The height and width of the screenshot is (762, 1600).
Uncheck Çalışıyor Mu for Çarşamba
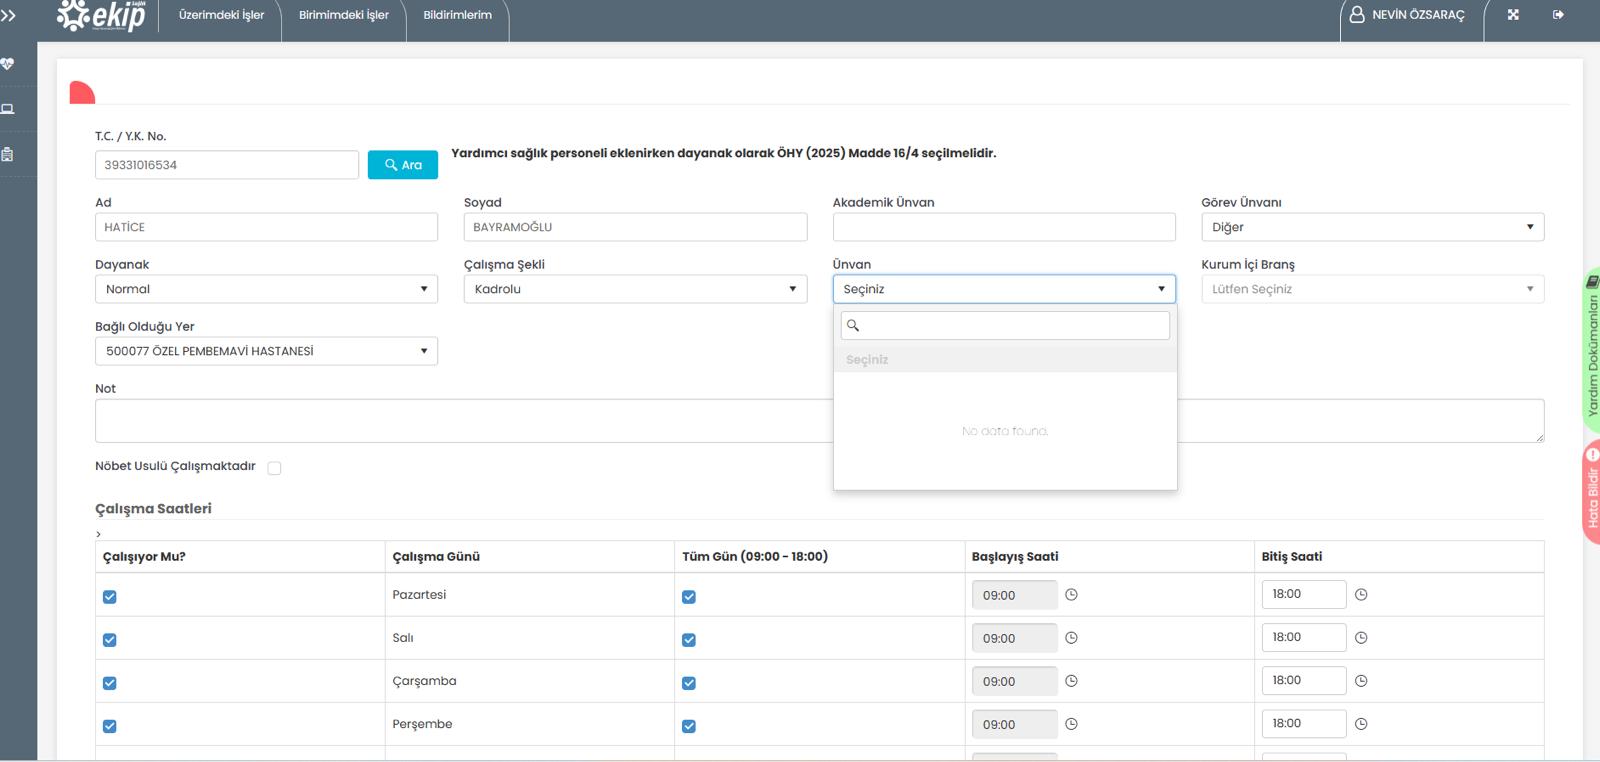pyautogui.click(x=110, y=683)
